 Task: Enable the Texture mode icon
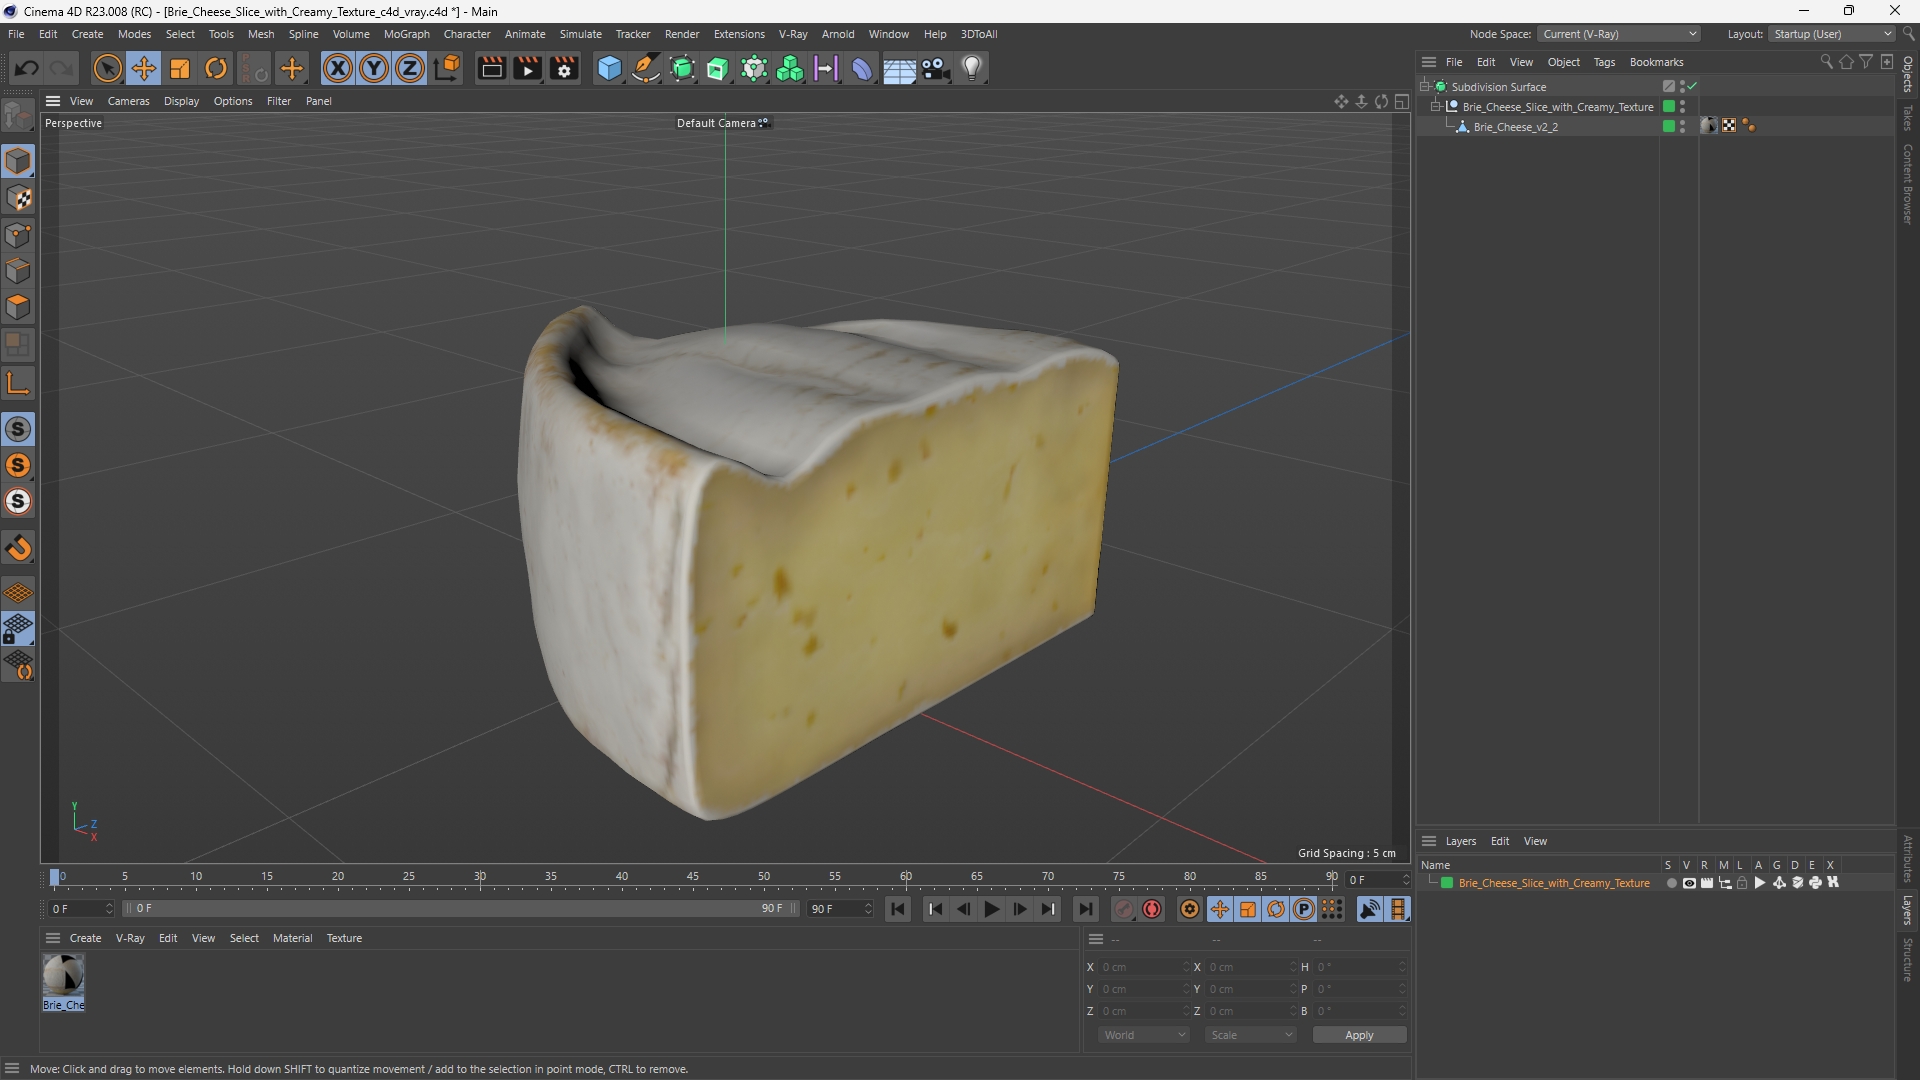tap(19, 198)
